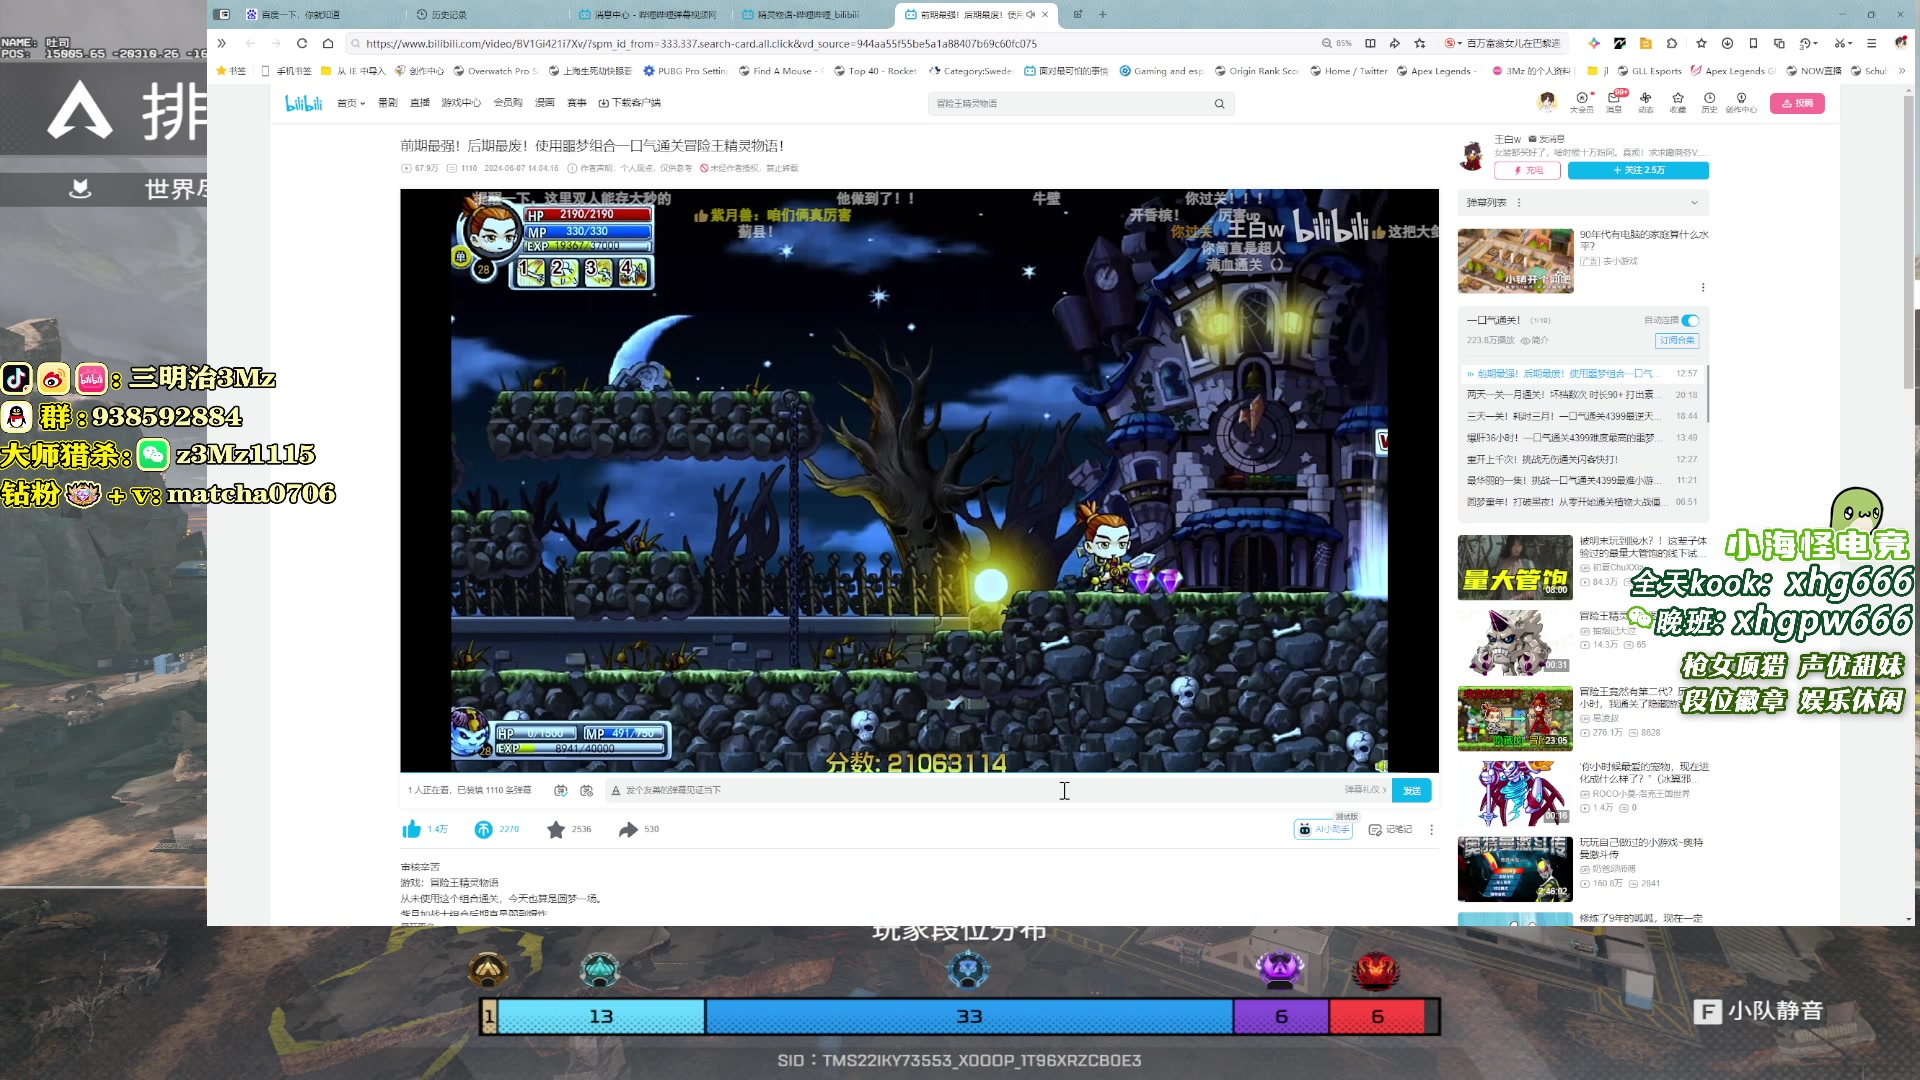The height and width of the screenshot is (1080, 1920).
Task: Open more options dots beside 记笔记
Action: 1431,829
